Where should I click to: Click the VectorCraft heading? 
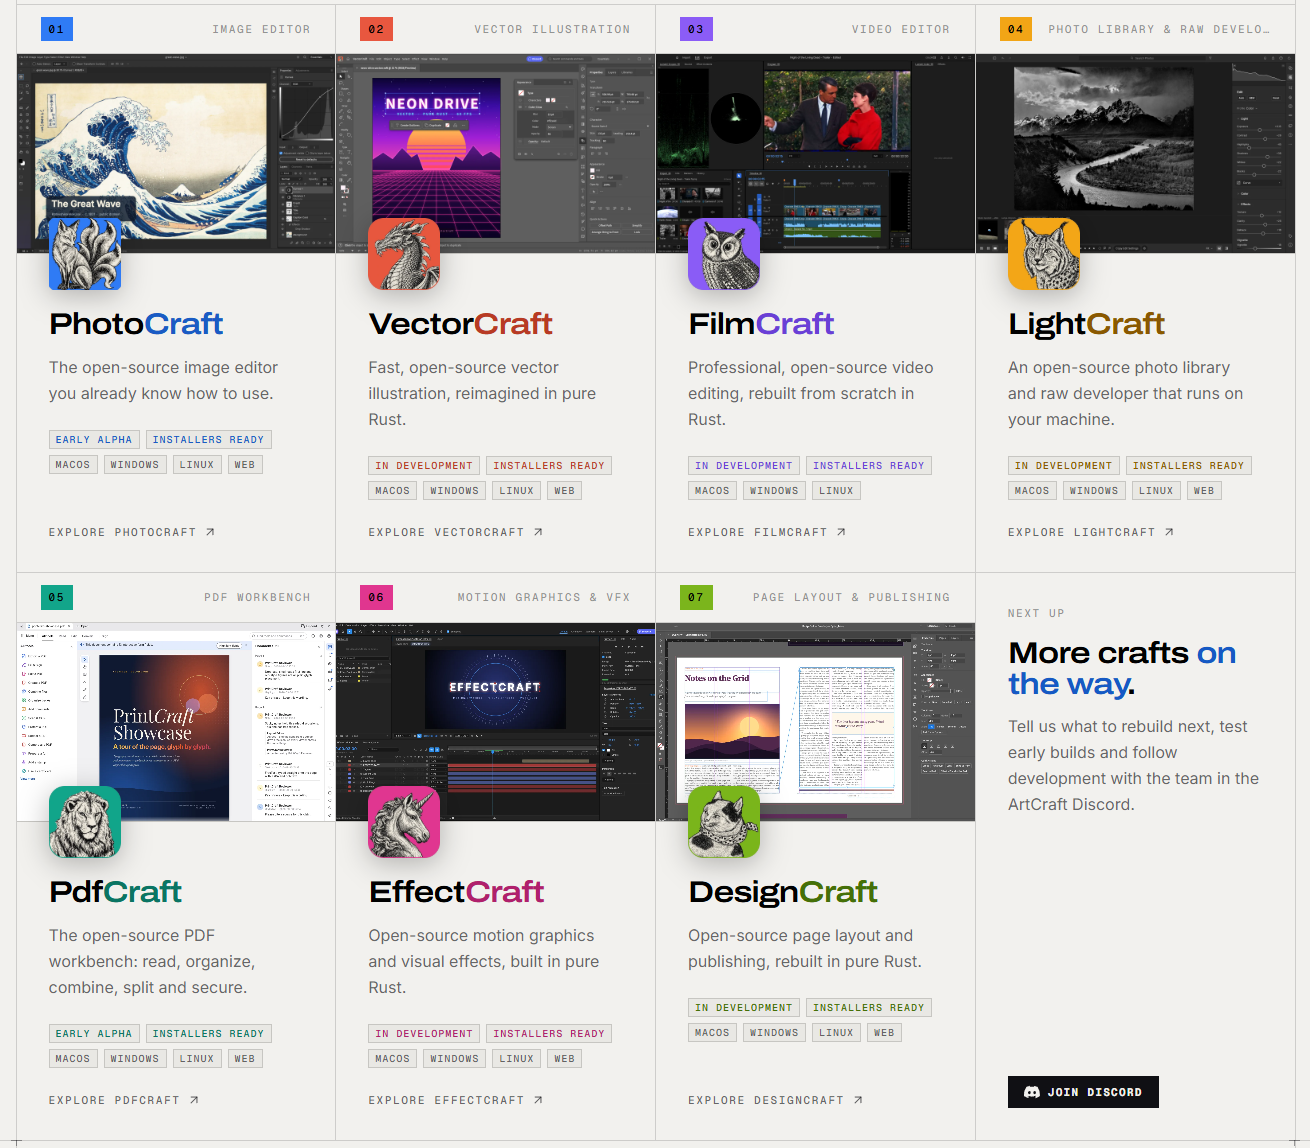pyautogui.click(x=460, y=324)
